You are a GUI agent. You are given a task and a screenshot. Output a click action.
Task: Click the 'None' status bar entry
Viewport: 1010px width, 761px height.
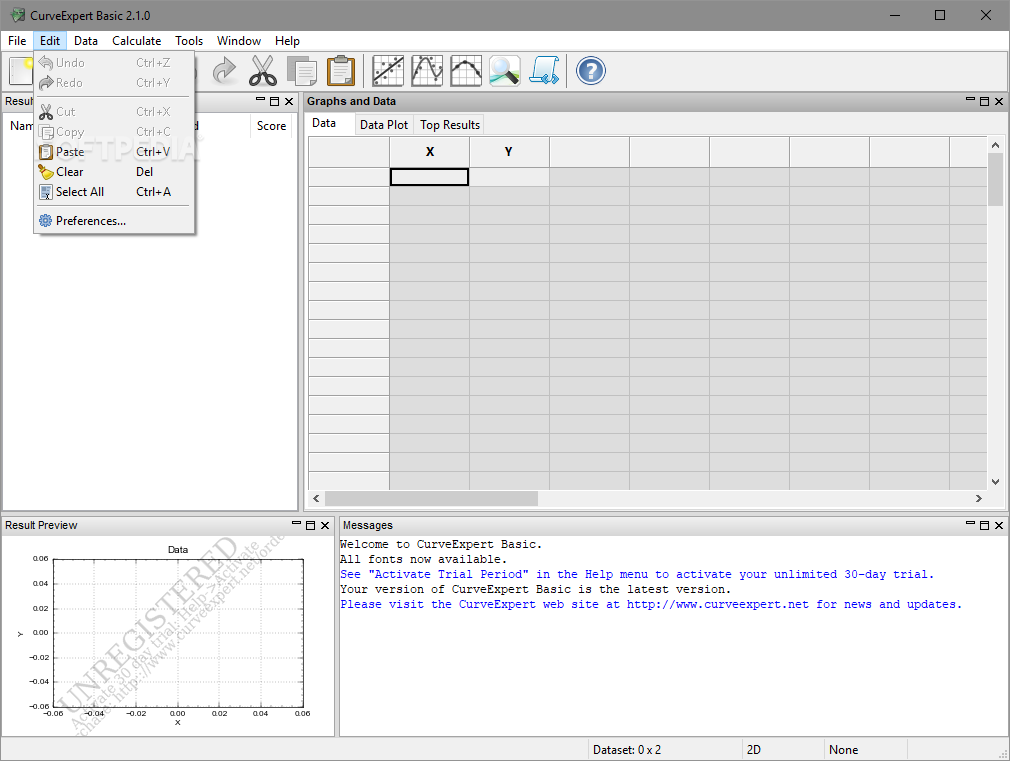coord(843,749)
